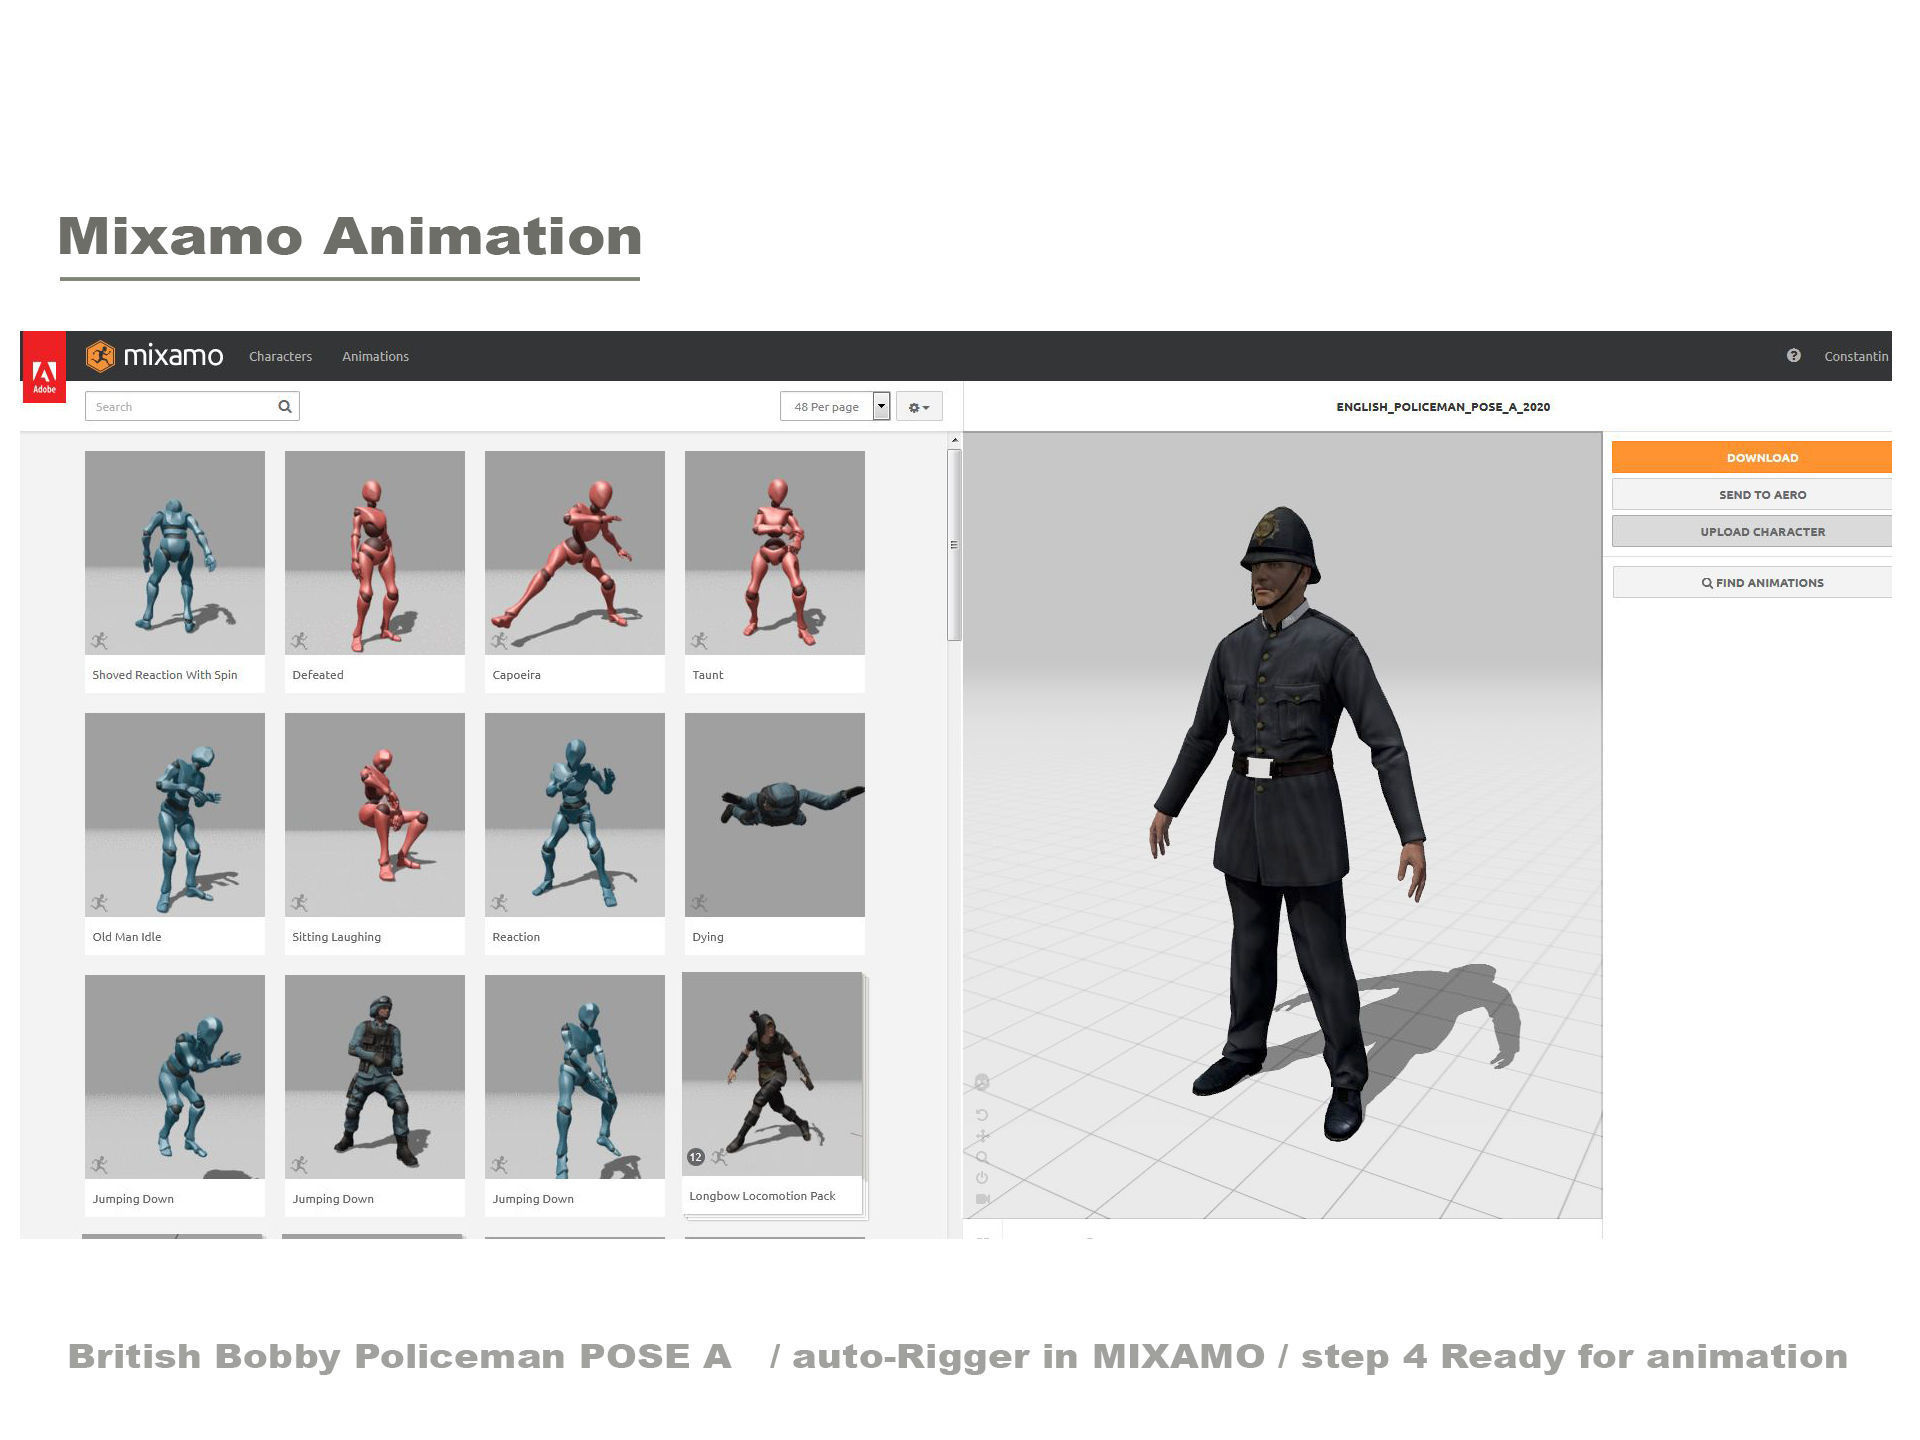Select Shoved Reaction With Spin thumbnail
Image resolution: width=1920 pixels, height=1440 pixels.
(175, 553)
